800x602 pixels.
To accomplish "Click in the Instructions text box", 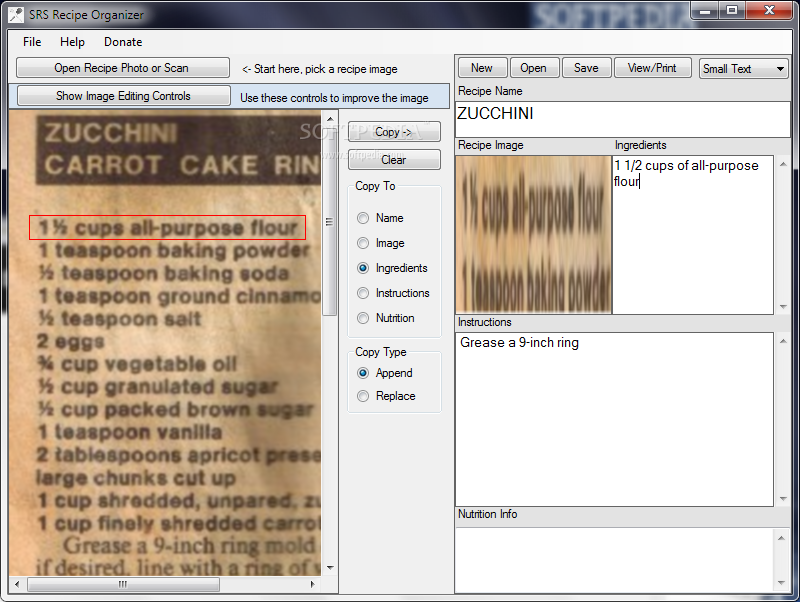I will (614, 419).
